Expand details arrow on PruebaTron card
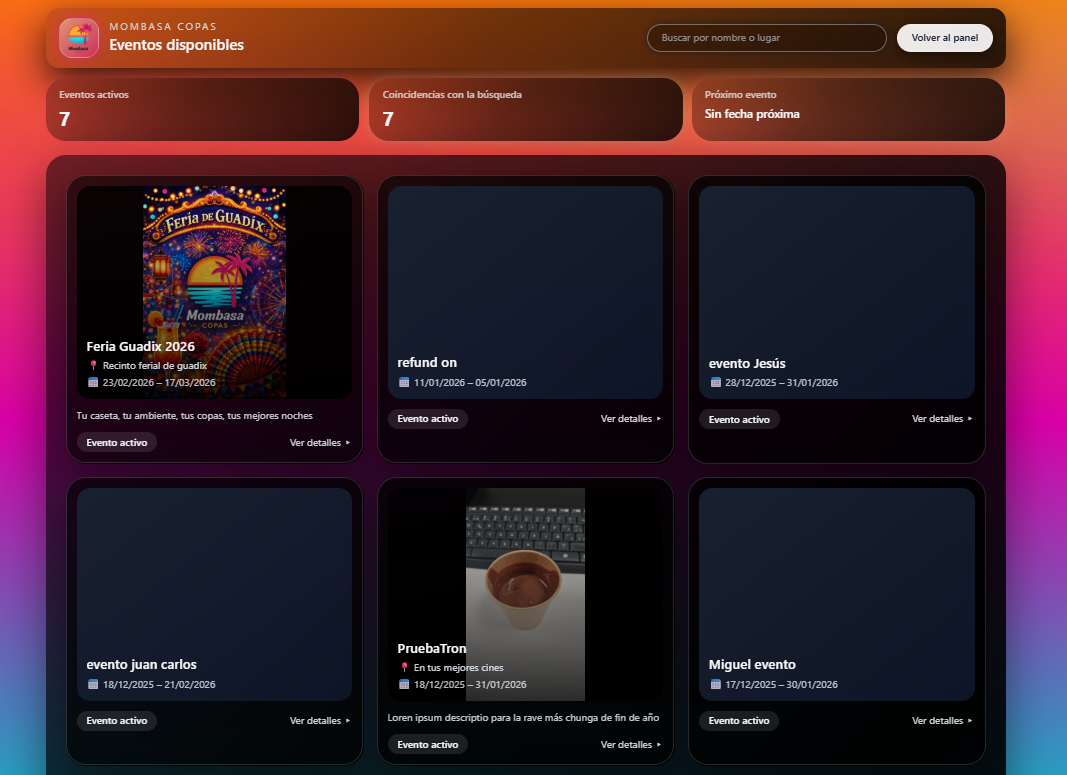This screenshot has height=775, width=1067. coord(660,744)
